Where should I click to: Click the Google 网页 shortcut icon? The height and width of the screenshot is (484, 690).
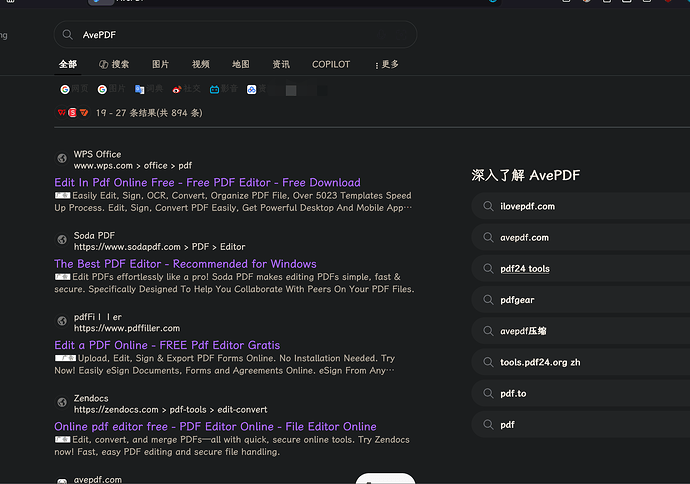pyautogui.click(x=65, y=89)
